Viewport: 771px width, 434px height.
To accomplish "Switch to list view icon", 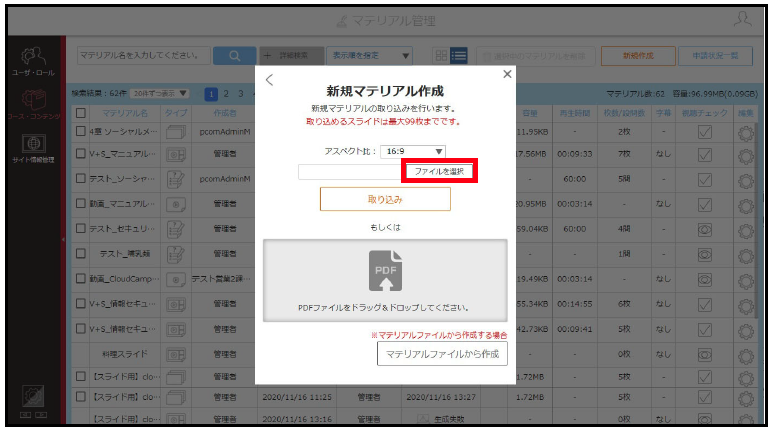I will coord(459,56).
